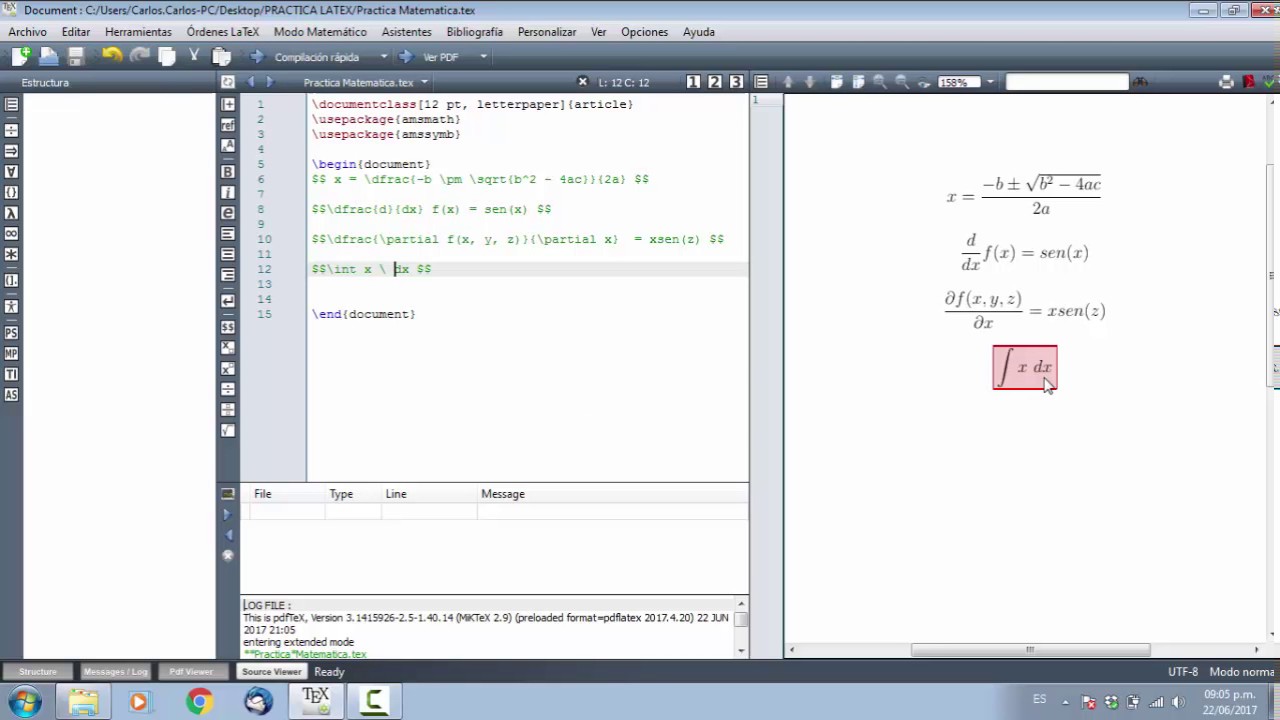Toggle bookmark 3 in the editor header
This screenshot has height=720, width=1280.
(737, 82)
